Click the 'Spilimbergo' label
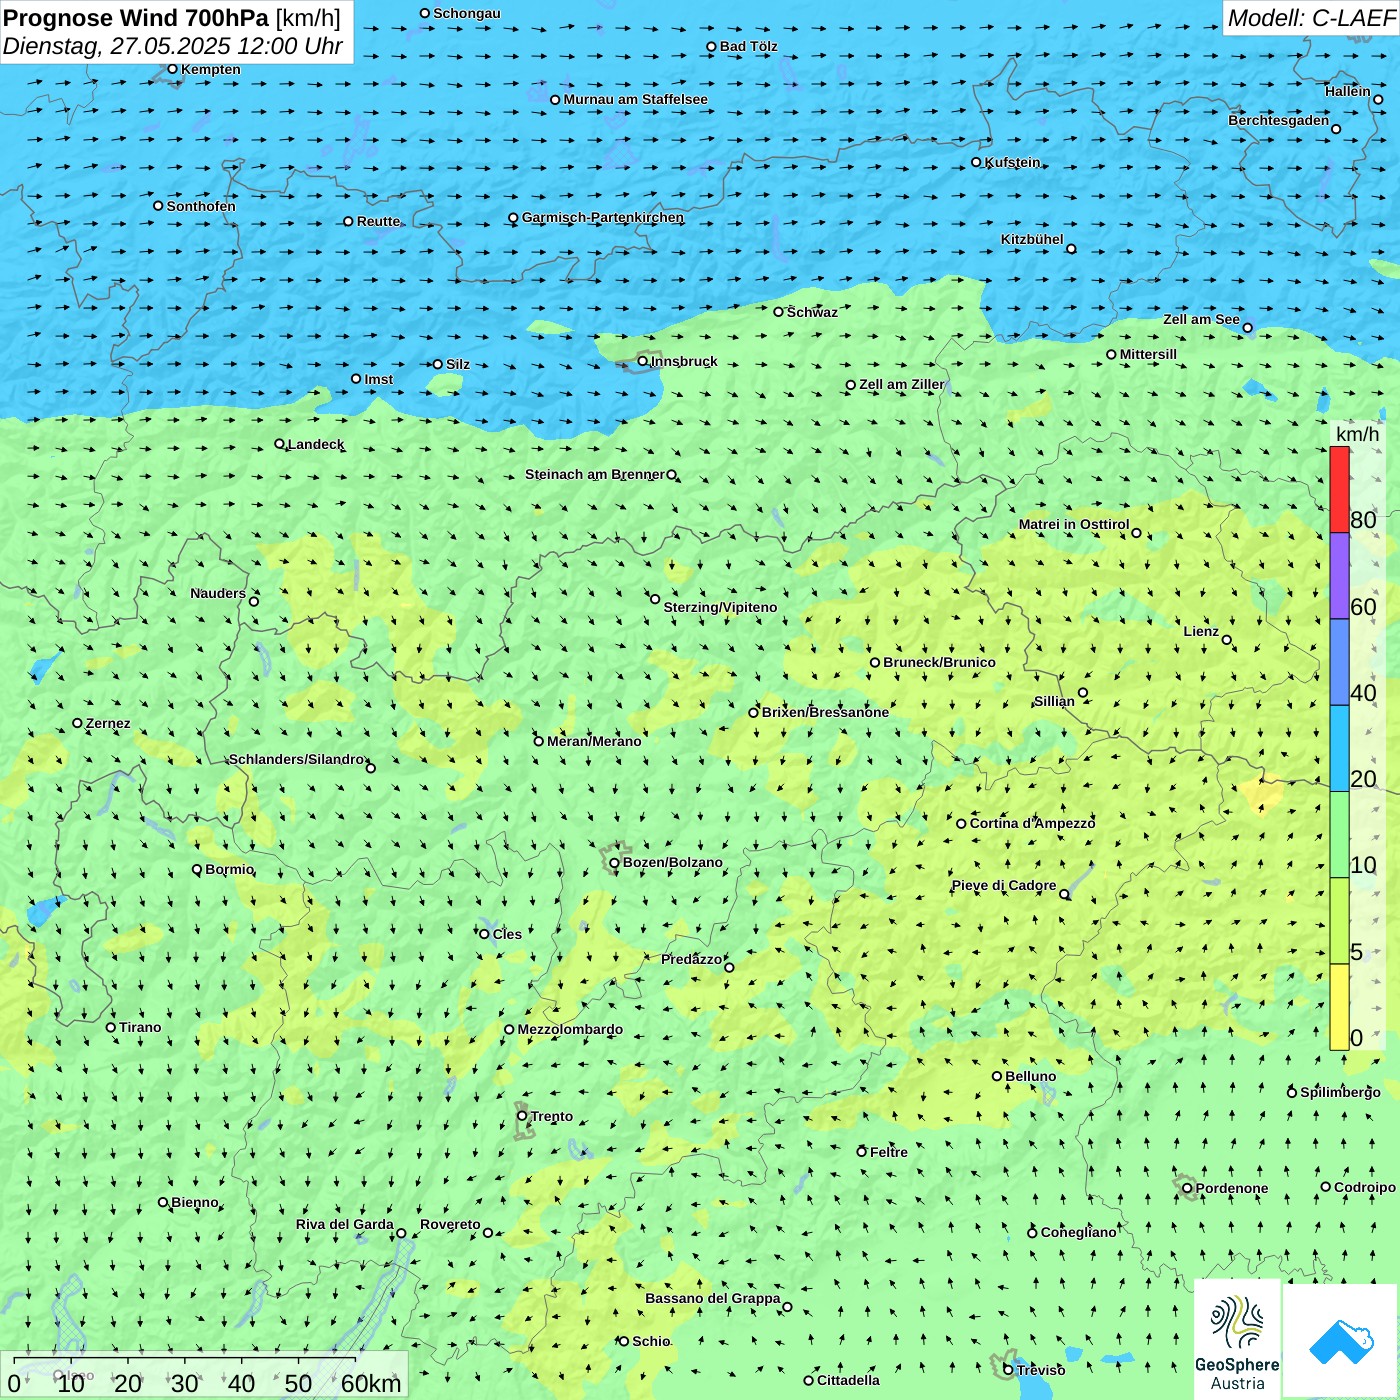This screenshot has height=1400, width=1400. tap(1340, 1092)
